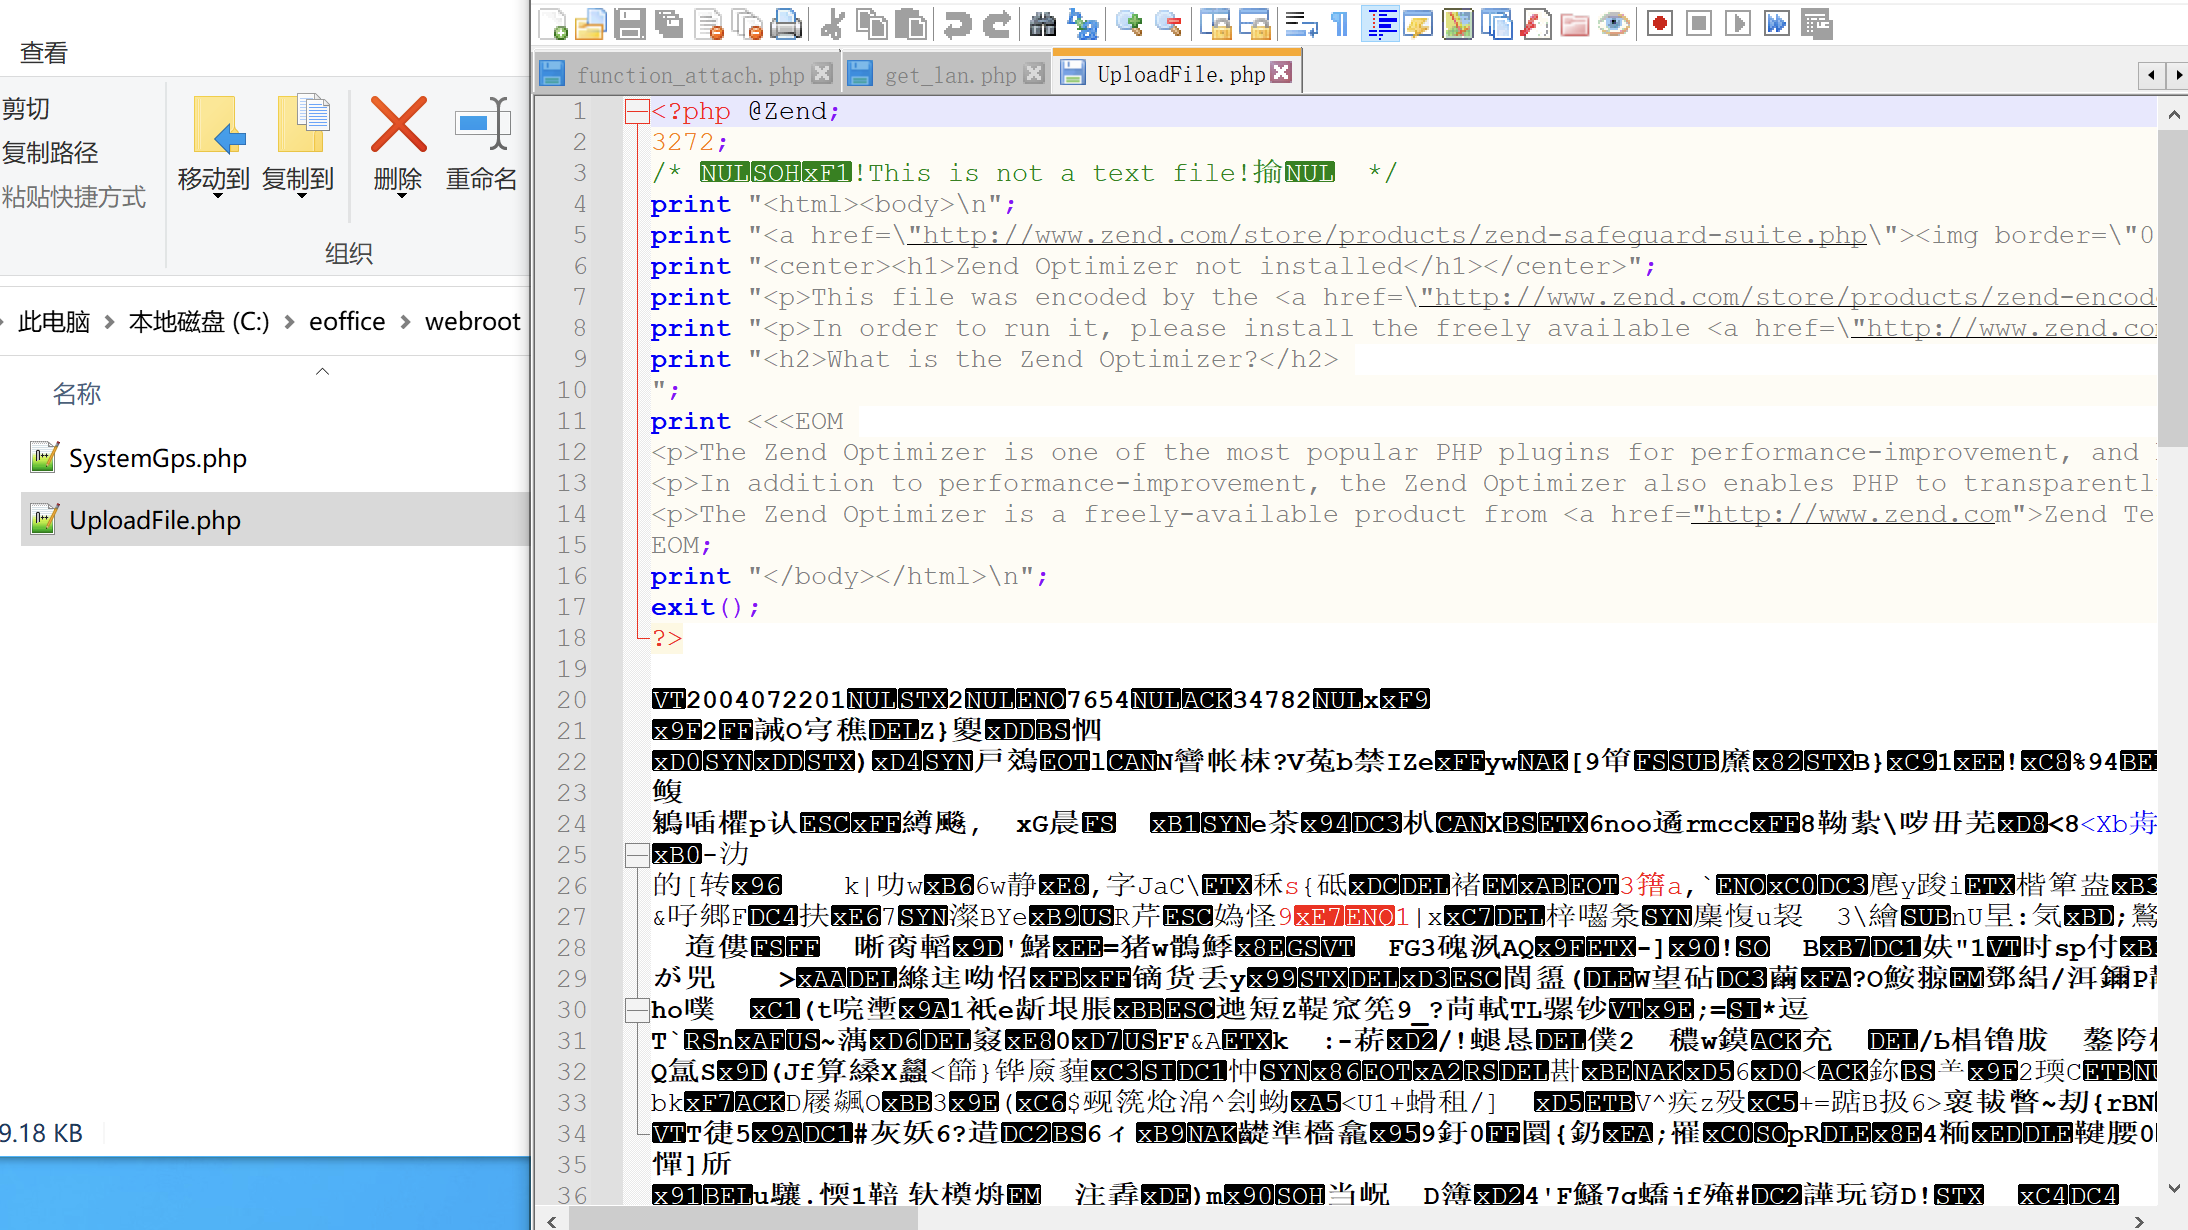Click the editor horizontal scrollbar thumb

[742, 1220]
